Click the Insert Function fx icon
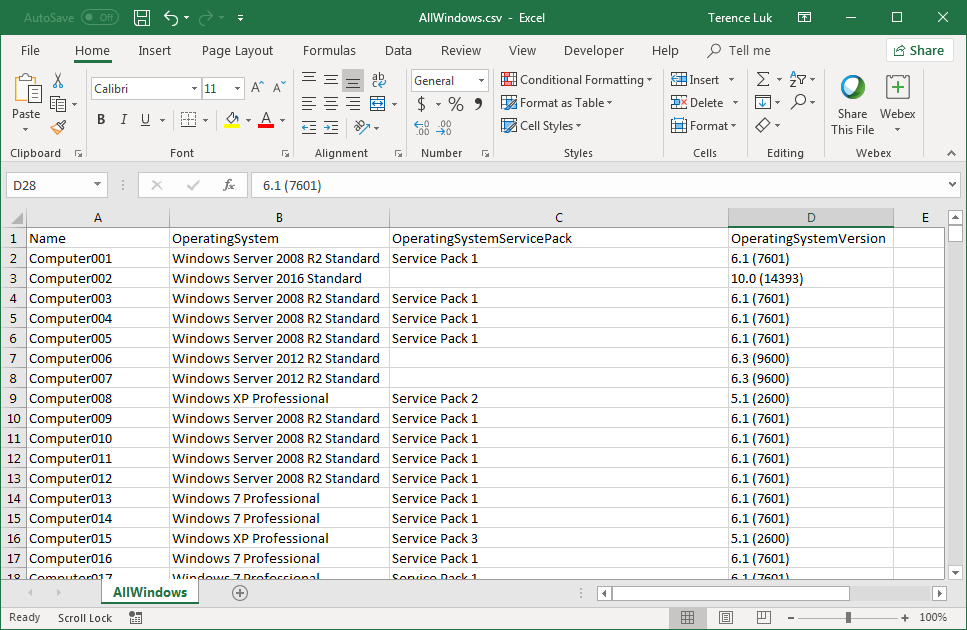Viewport: 967px width, 630px height. (x=229, y=185)
